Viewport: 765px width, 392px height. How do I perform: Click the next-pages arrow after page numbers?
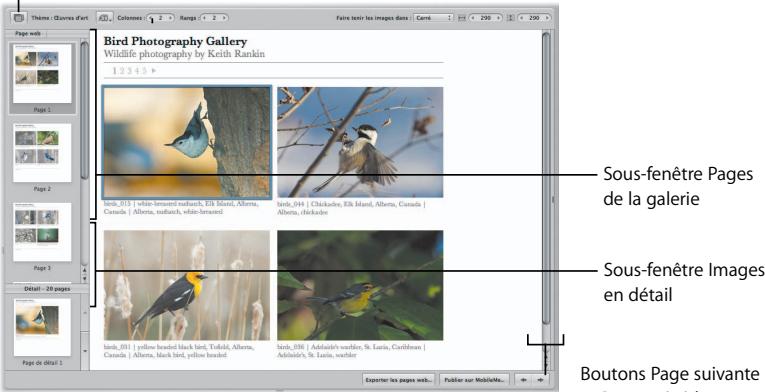pos(154,71)
